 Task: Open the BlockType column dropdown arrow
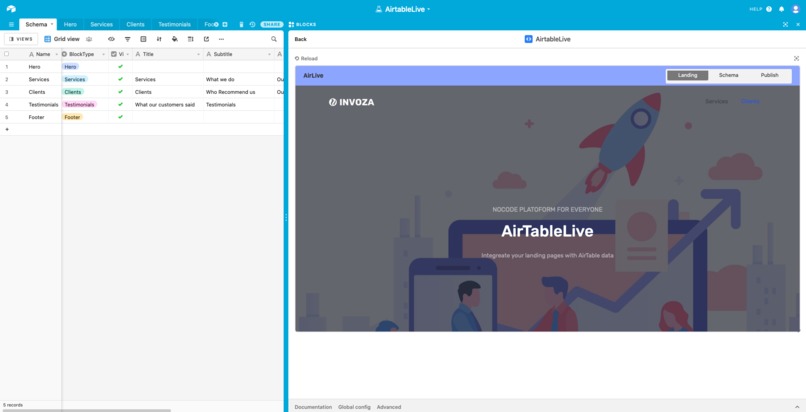[x=104, y=54]
